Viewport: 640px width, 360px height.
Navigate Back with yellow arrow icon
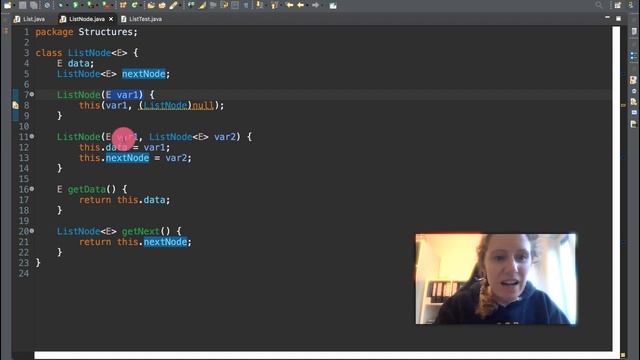(301, 5)
